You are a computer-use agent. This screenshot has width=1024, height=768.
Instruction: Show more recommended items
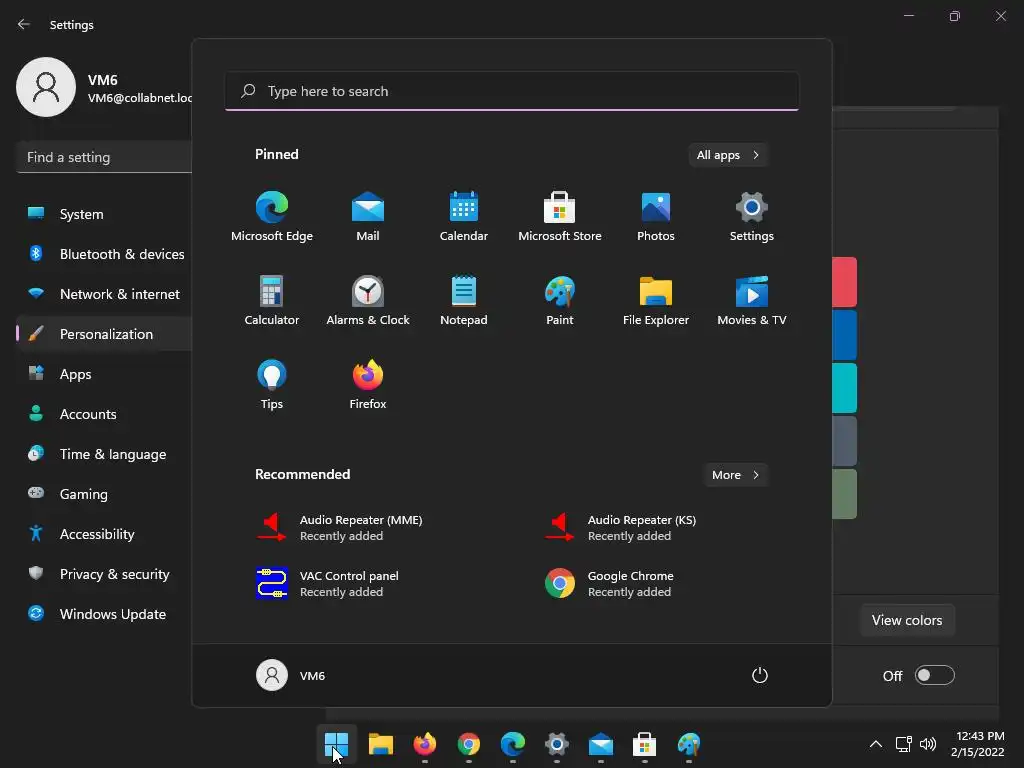tap(735, 475)
